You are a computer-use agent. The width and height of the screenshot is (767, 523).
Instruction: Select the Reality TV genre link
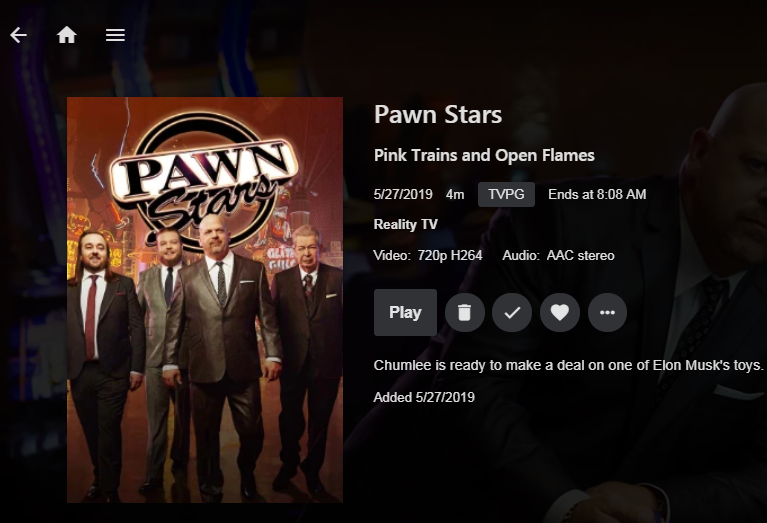coord(406,225)
